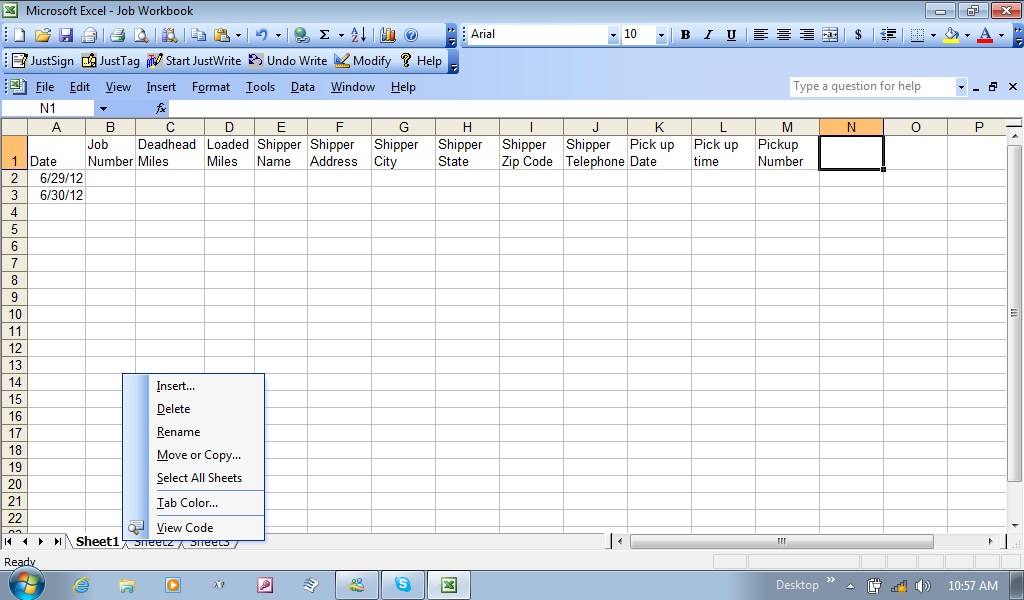Click the Start JustWrite button
The height and width of the screenshot is (600, 1024).
(x=194, y=61)
